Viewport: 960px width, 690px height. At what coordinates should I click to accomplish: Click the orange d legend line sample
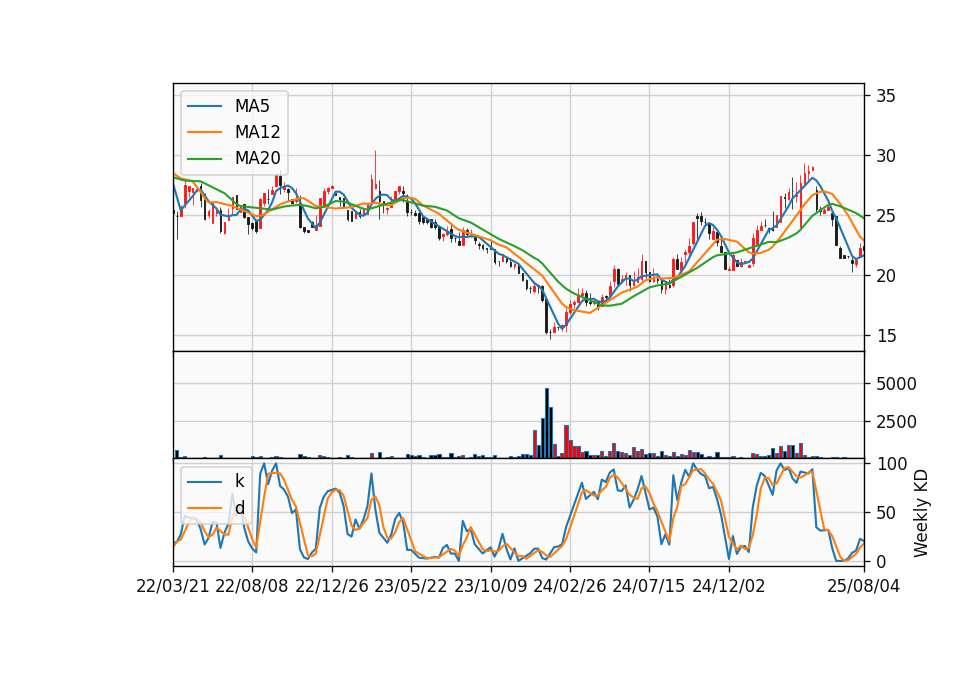coord(204,508)
